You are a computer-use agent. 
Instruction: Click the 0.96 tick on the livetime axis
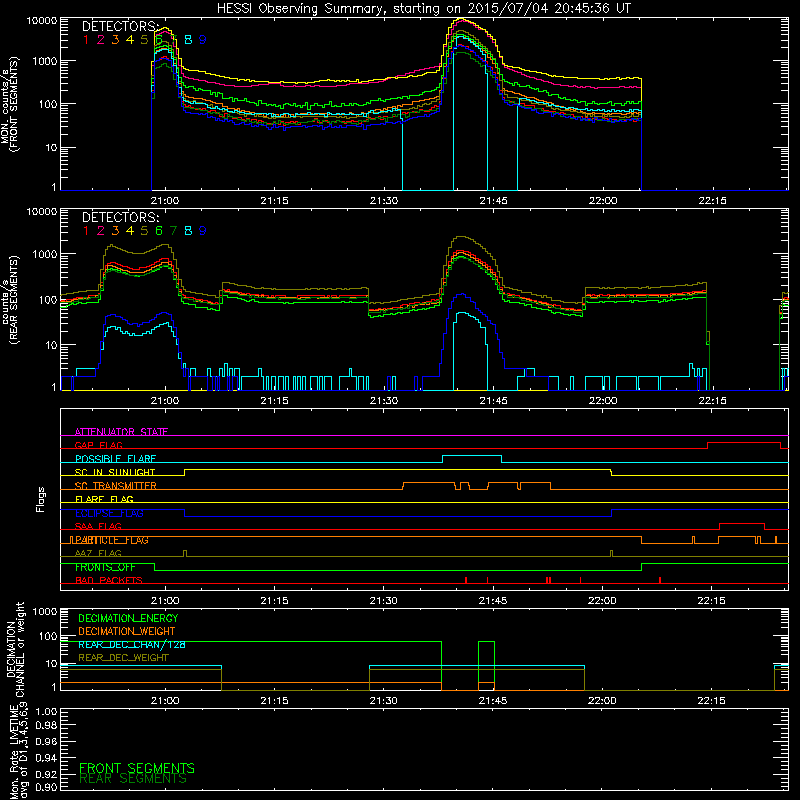46,741
